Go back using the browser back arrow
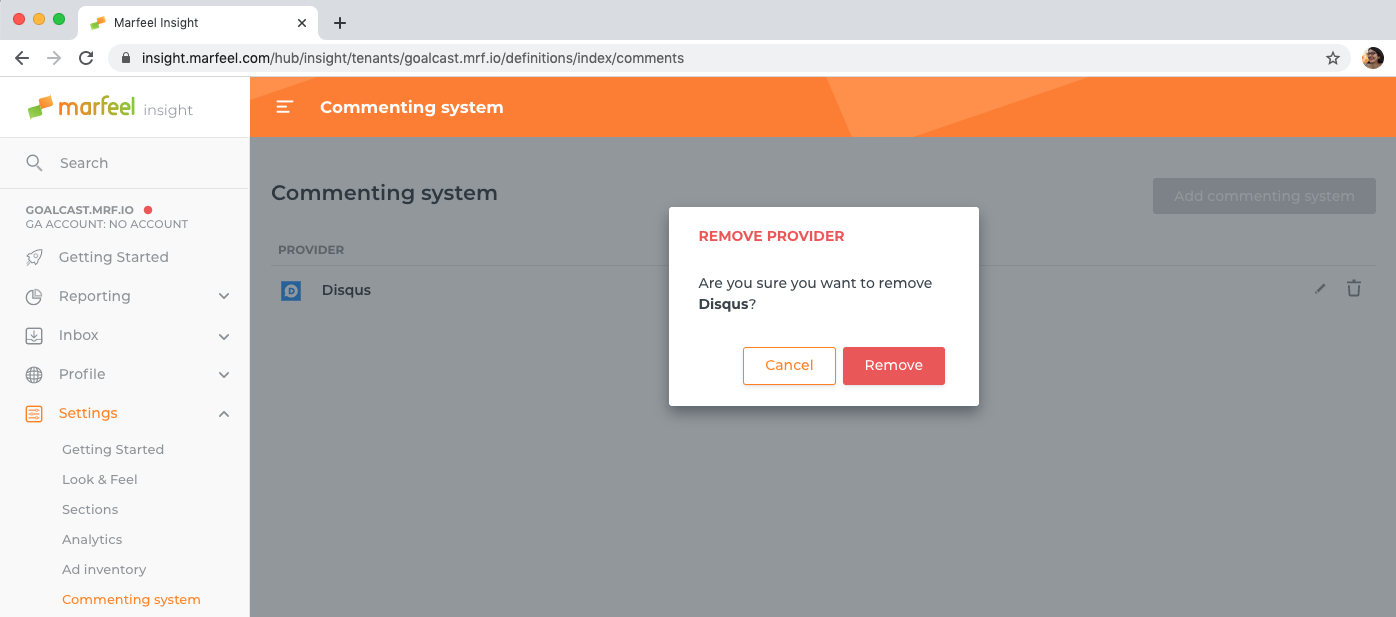The image size is (1396, 617). 22,58
